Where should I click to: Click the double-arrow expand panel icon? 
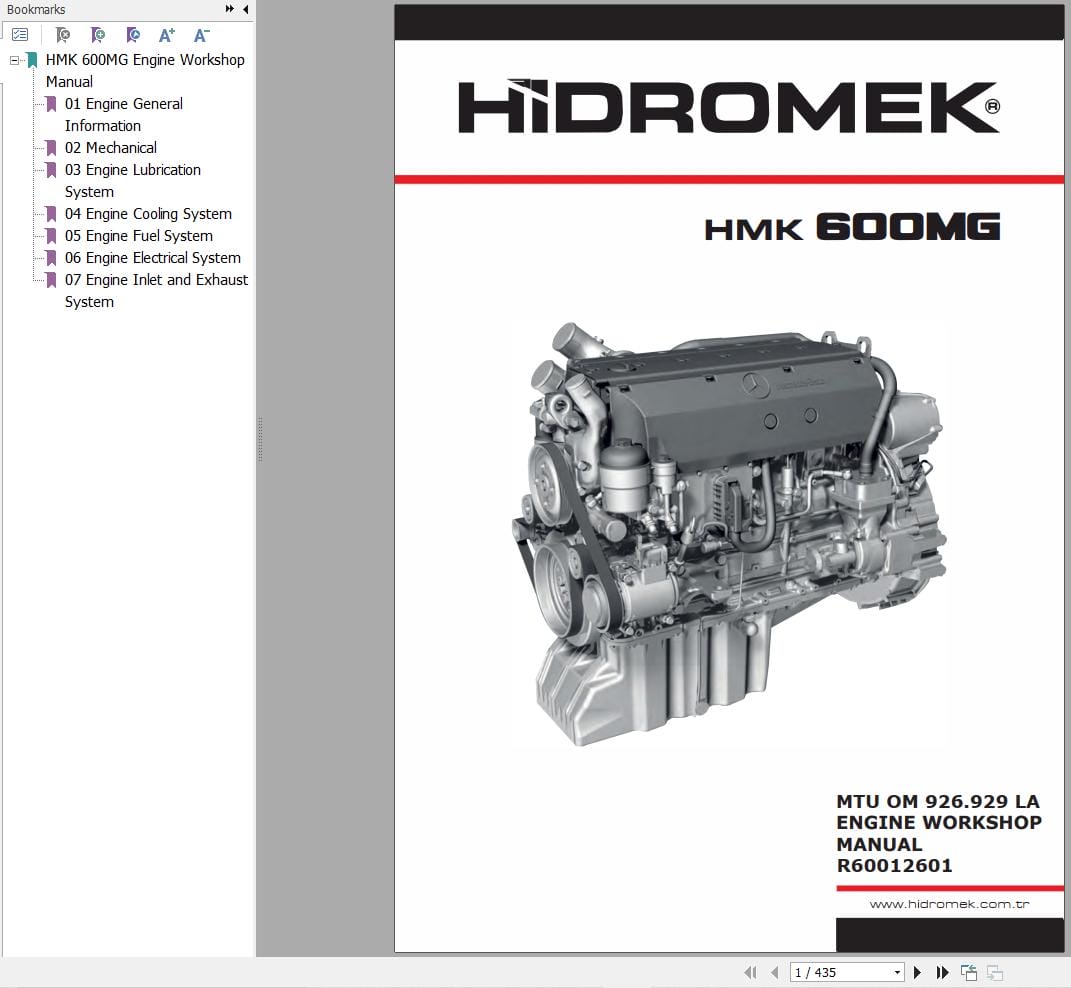coord(230,9)
